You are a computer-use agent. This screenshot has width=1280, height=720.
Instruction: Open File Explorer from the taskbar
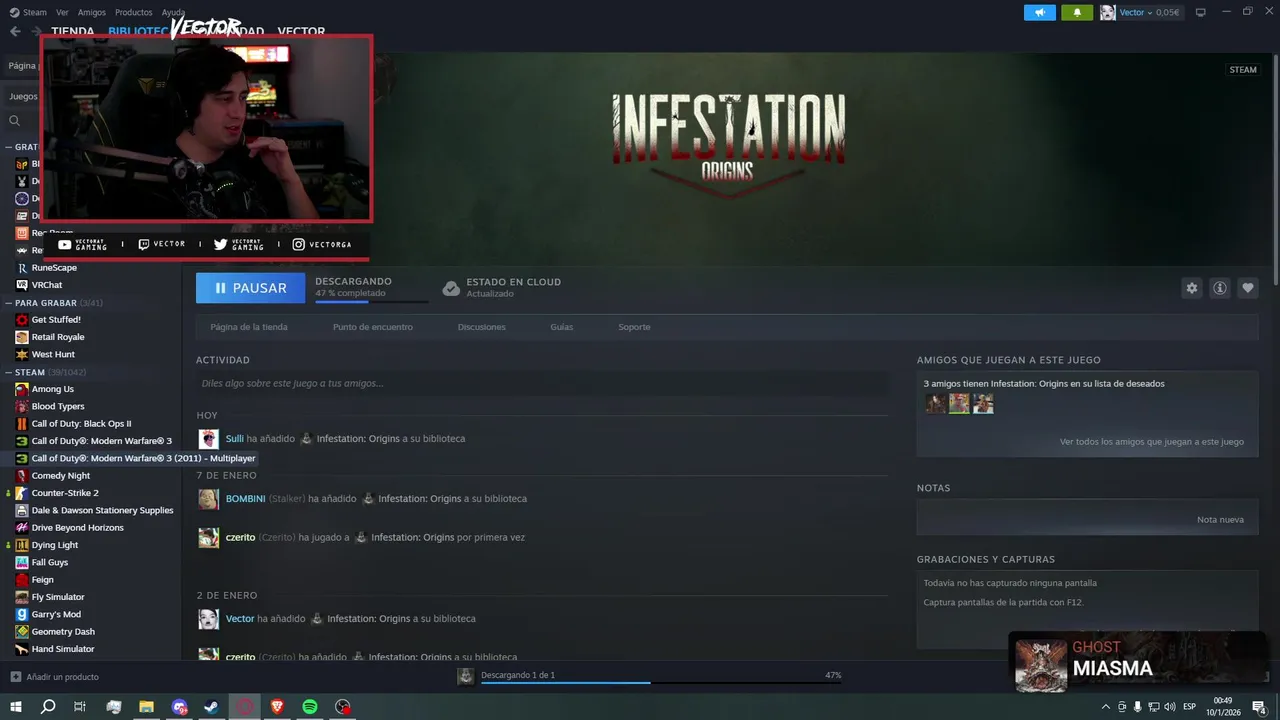pyautogui.click(x=146, y=707)
